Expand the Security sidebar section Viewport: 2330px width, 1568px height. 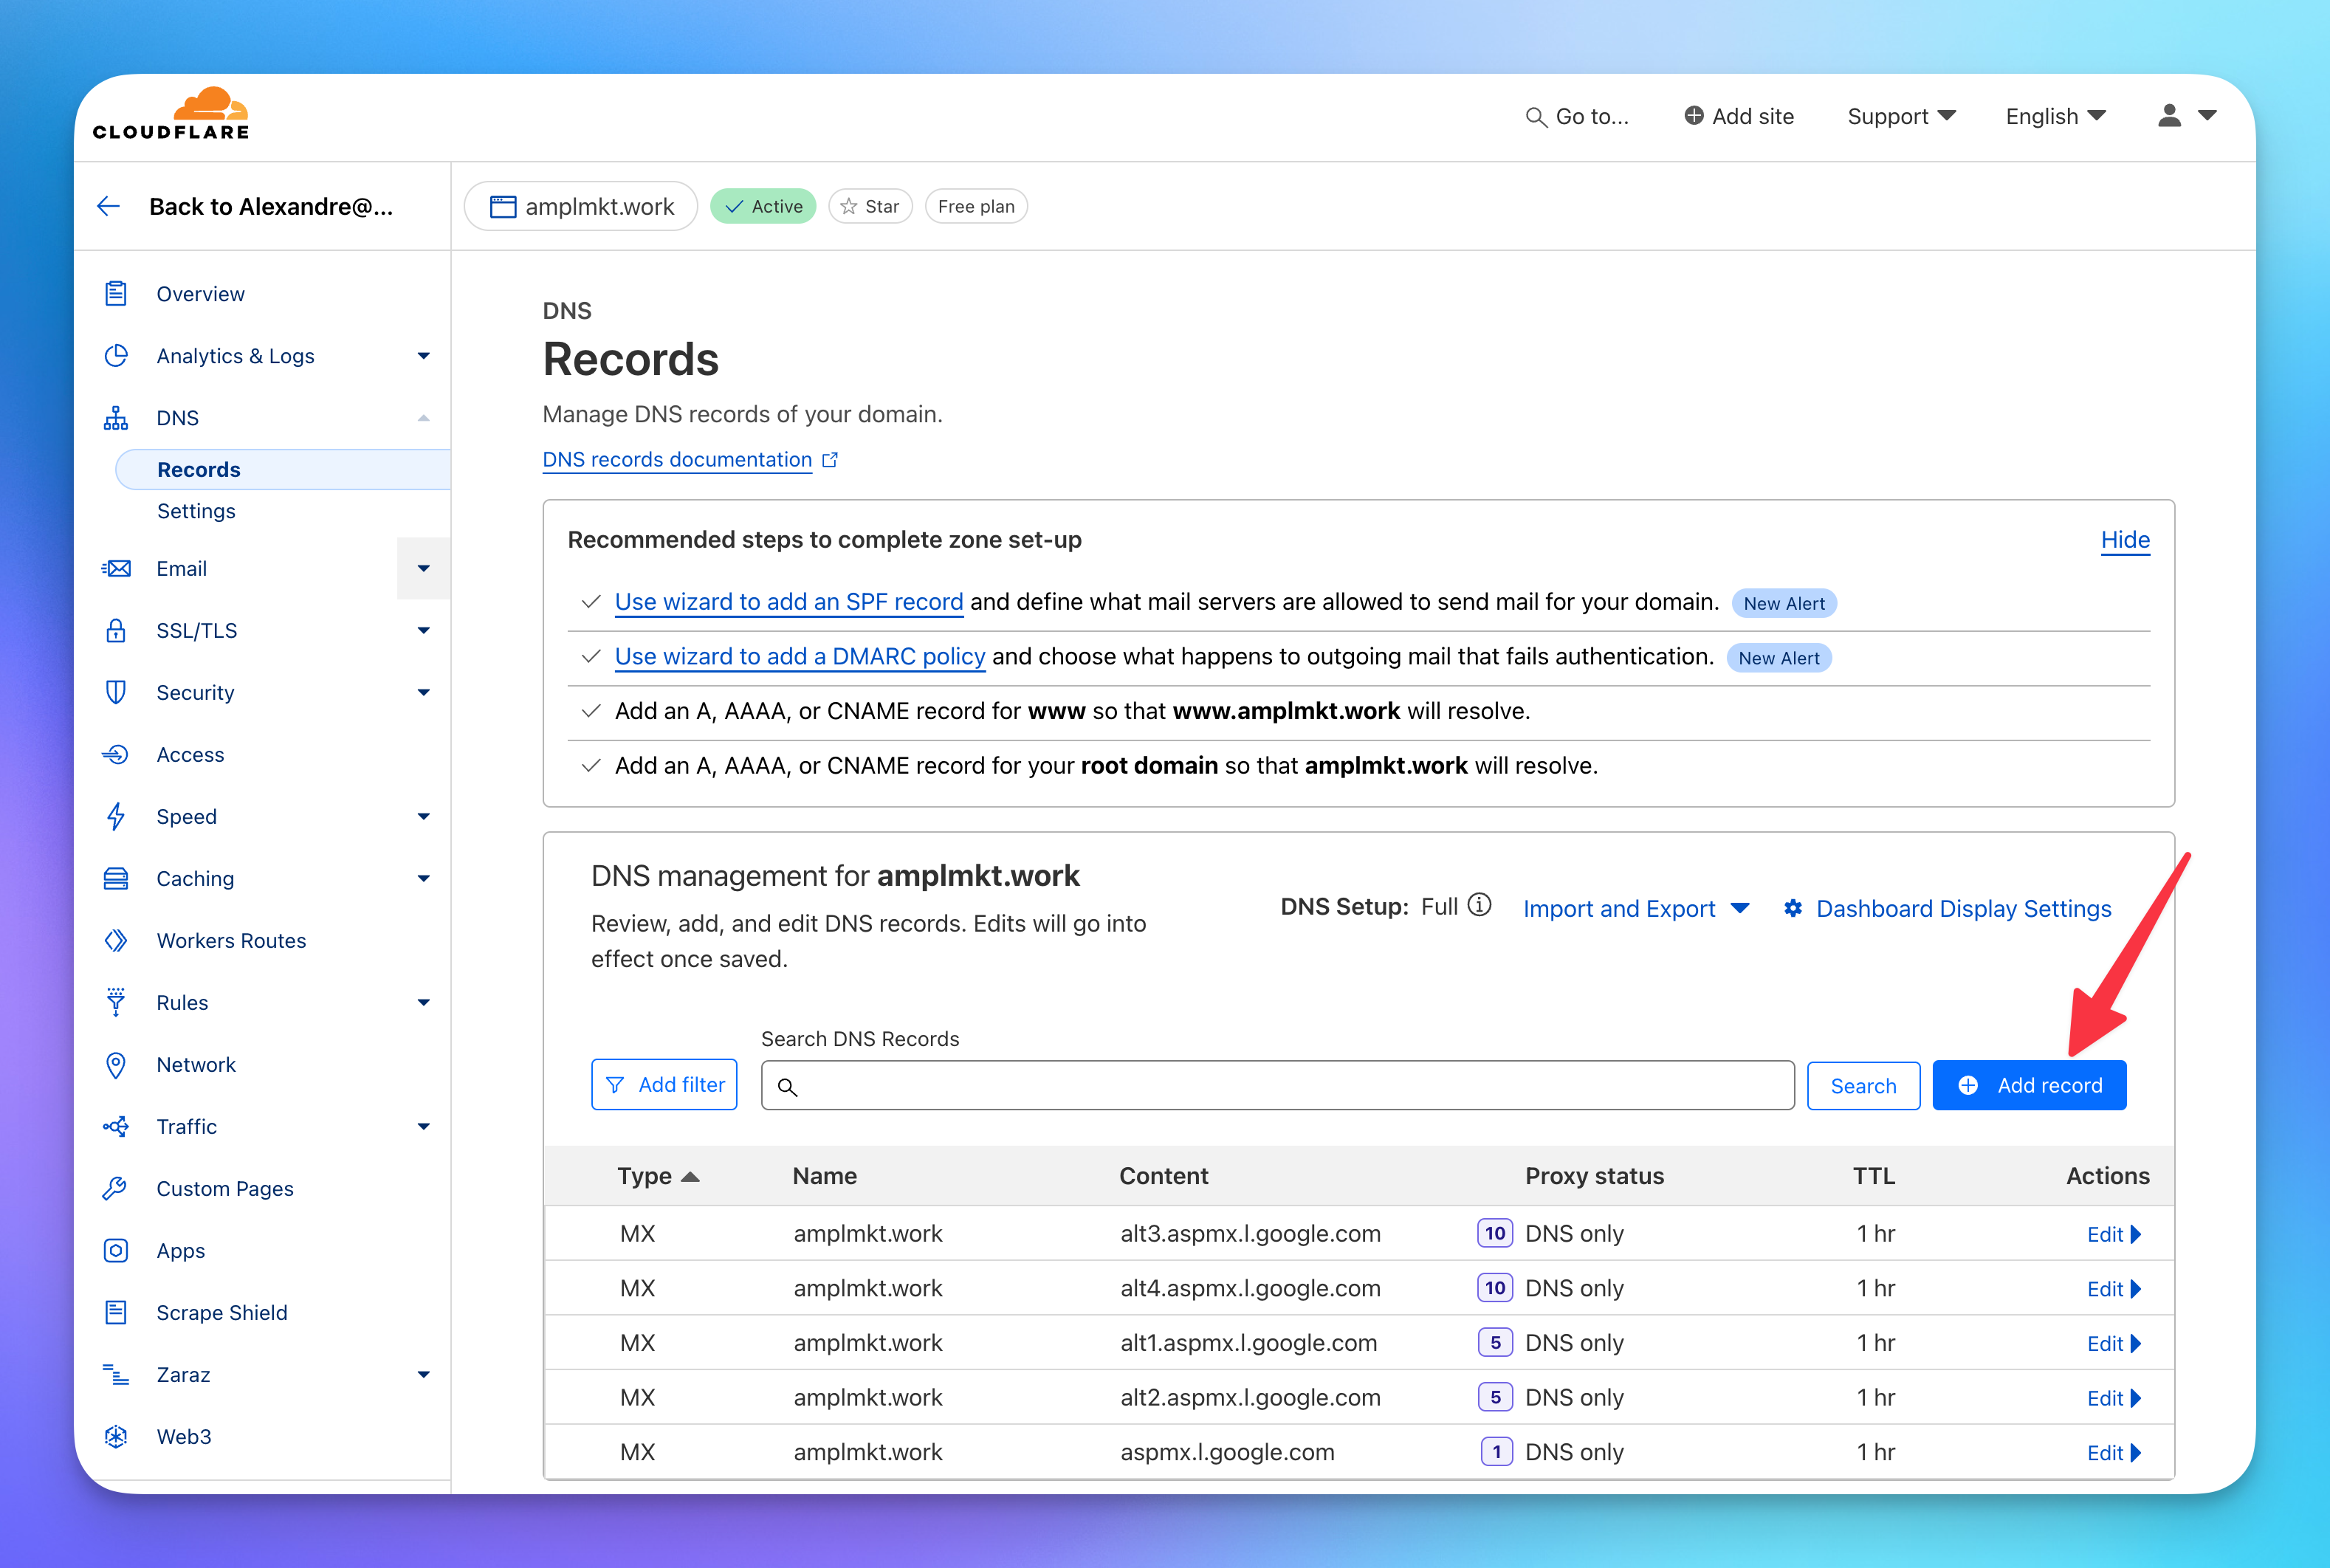(423, 692)
